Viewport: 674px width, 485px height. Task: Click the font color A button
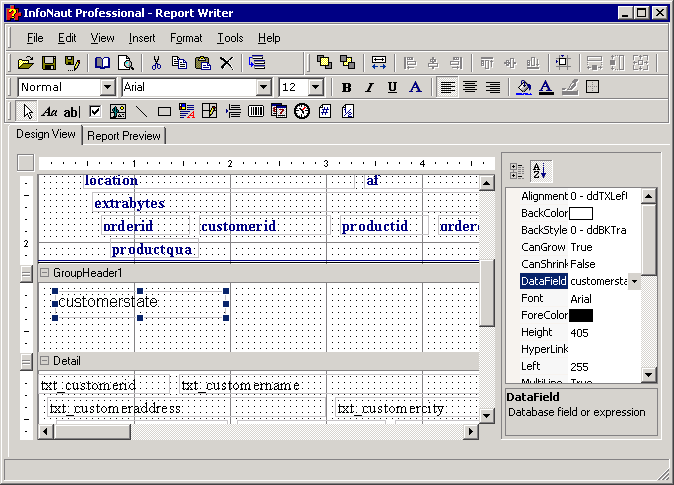(x=546, y=87)
